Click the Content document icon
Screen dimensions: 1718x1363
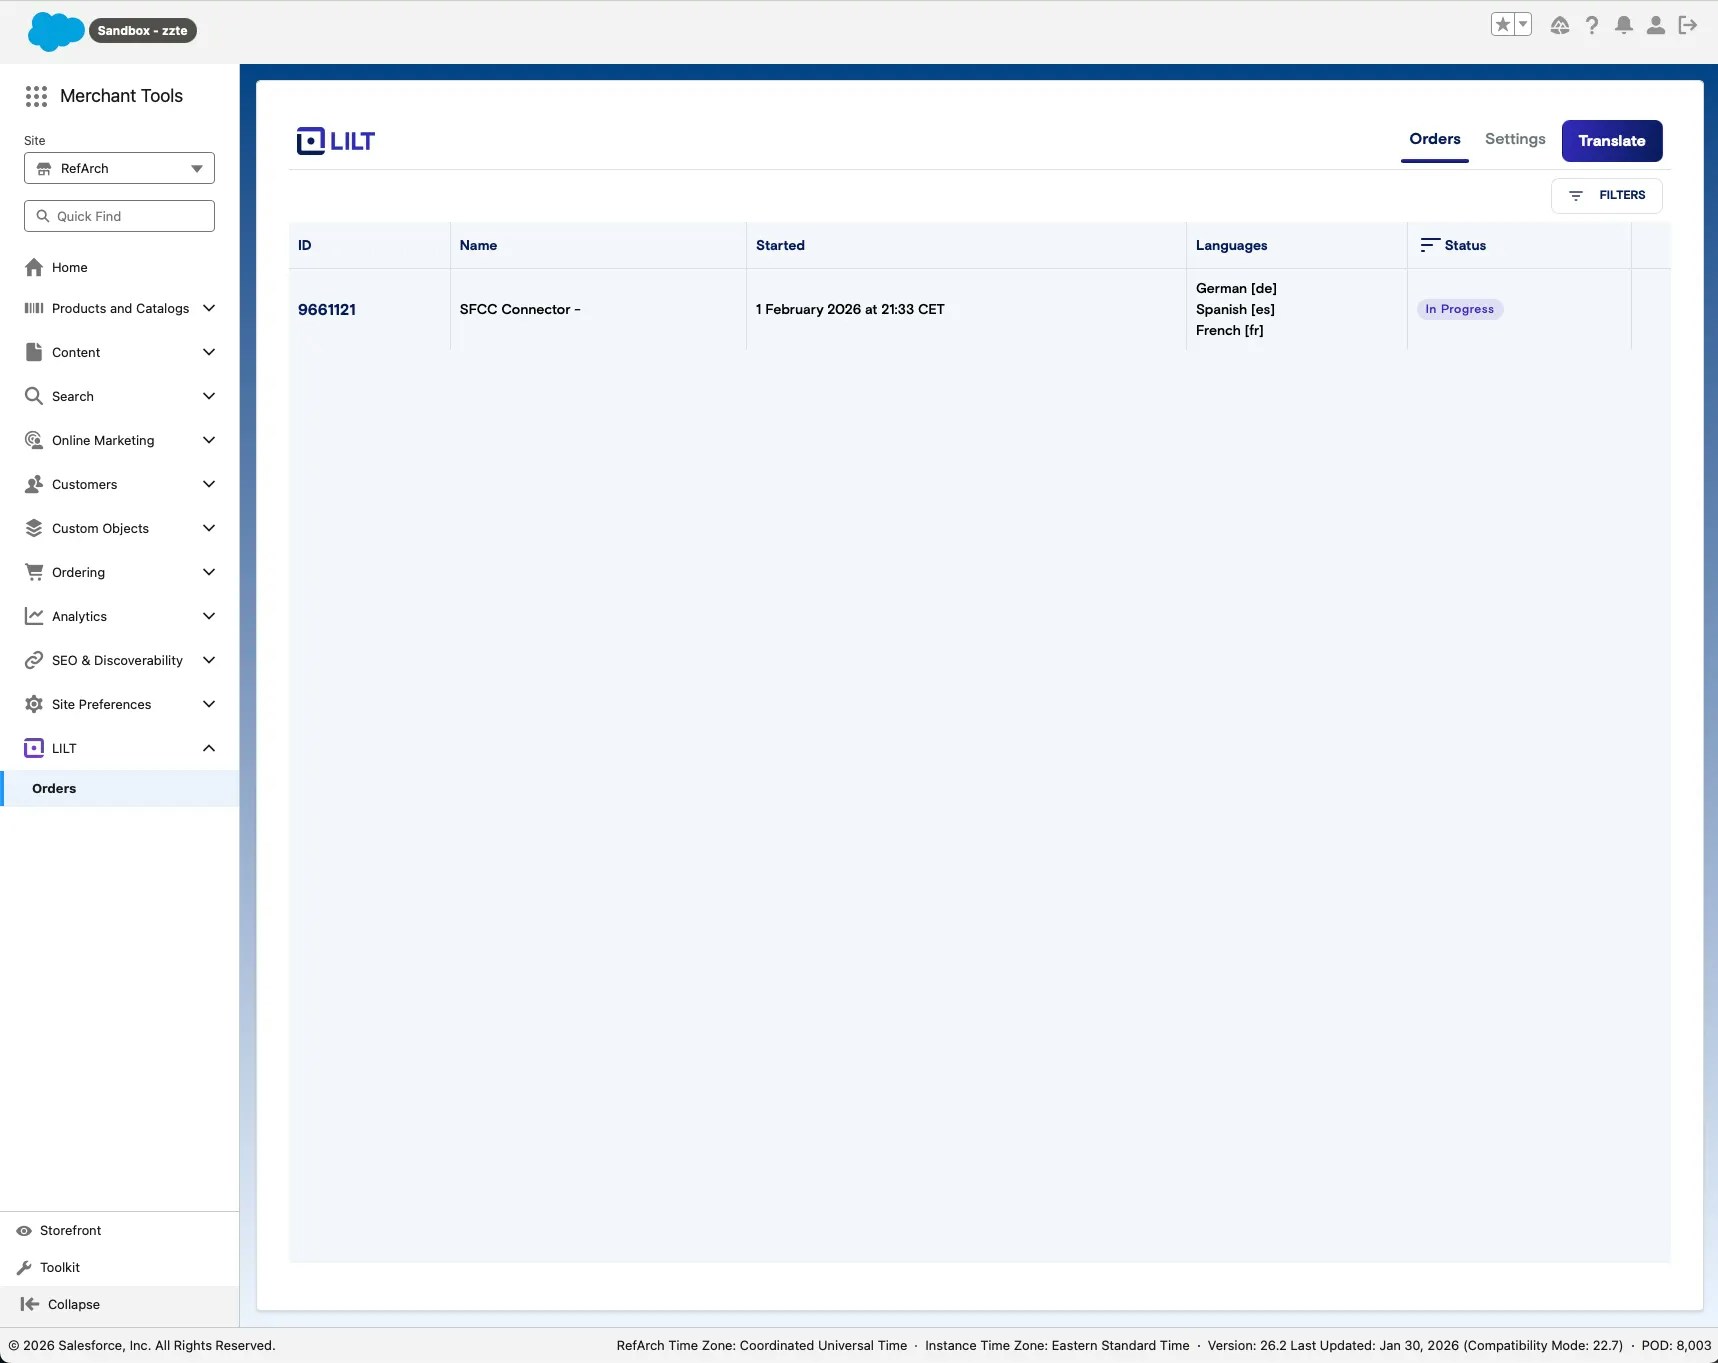point(34,352)
